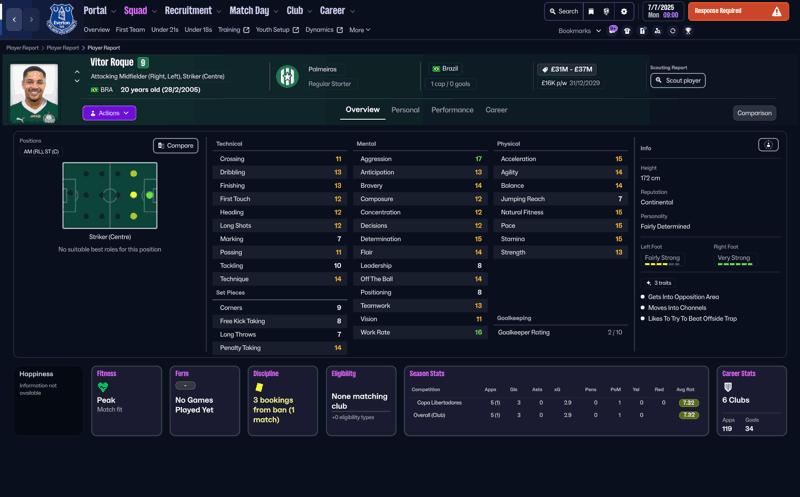The height and width of the screenshot is (497, 800).
Task: Go to Under 18s
Action: [x=198, y=30]
